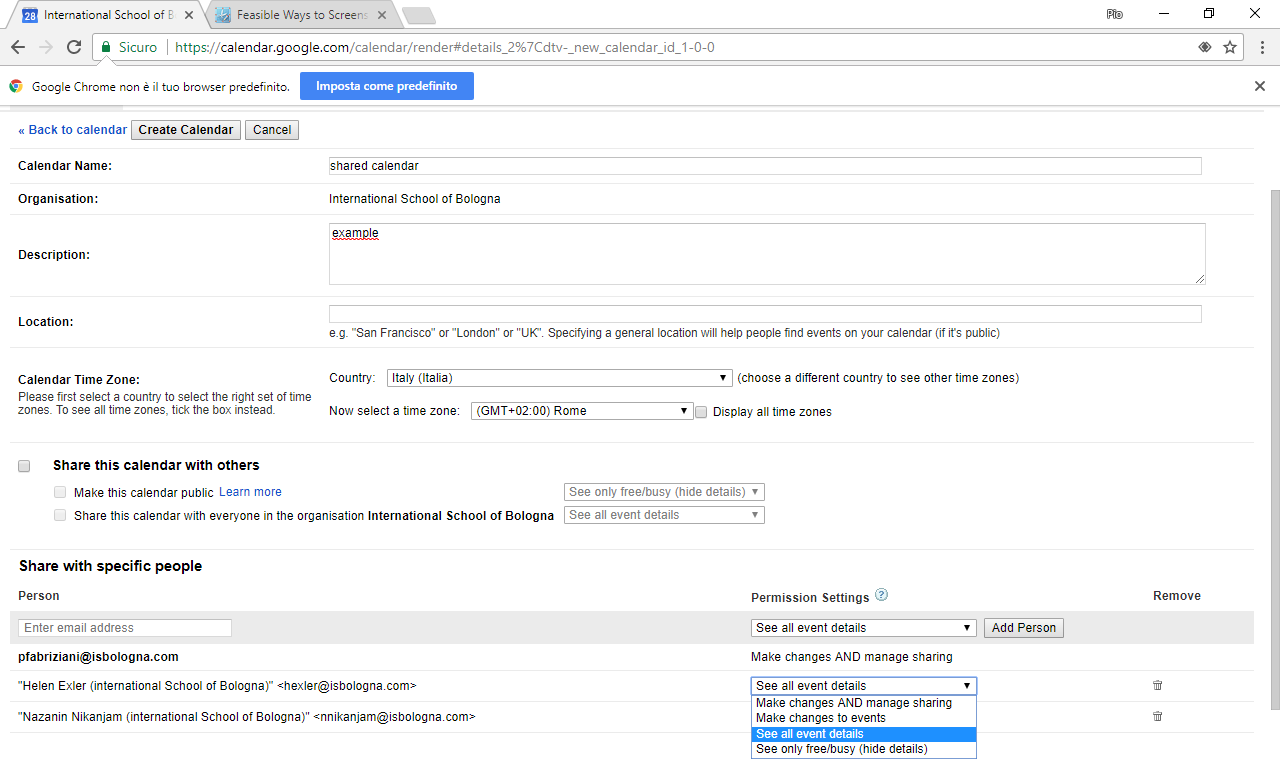
Task: Check share with everyone in organisation
Action: [60, 515]
